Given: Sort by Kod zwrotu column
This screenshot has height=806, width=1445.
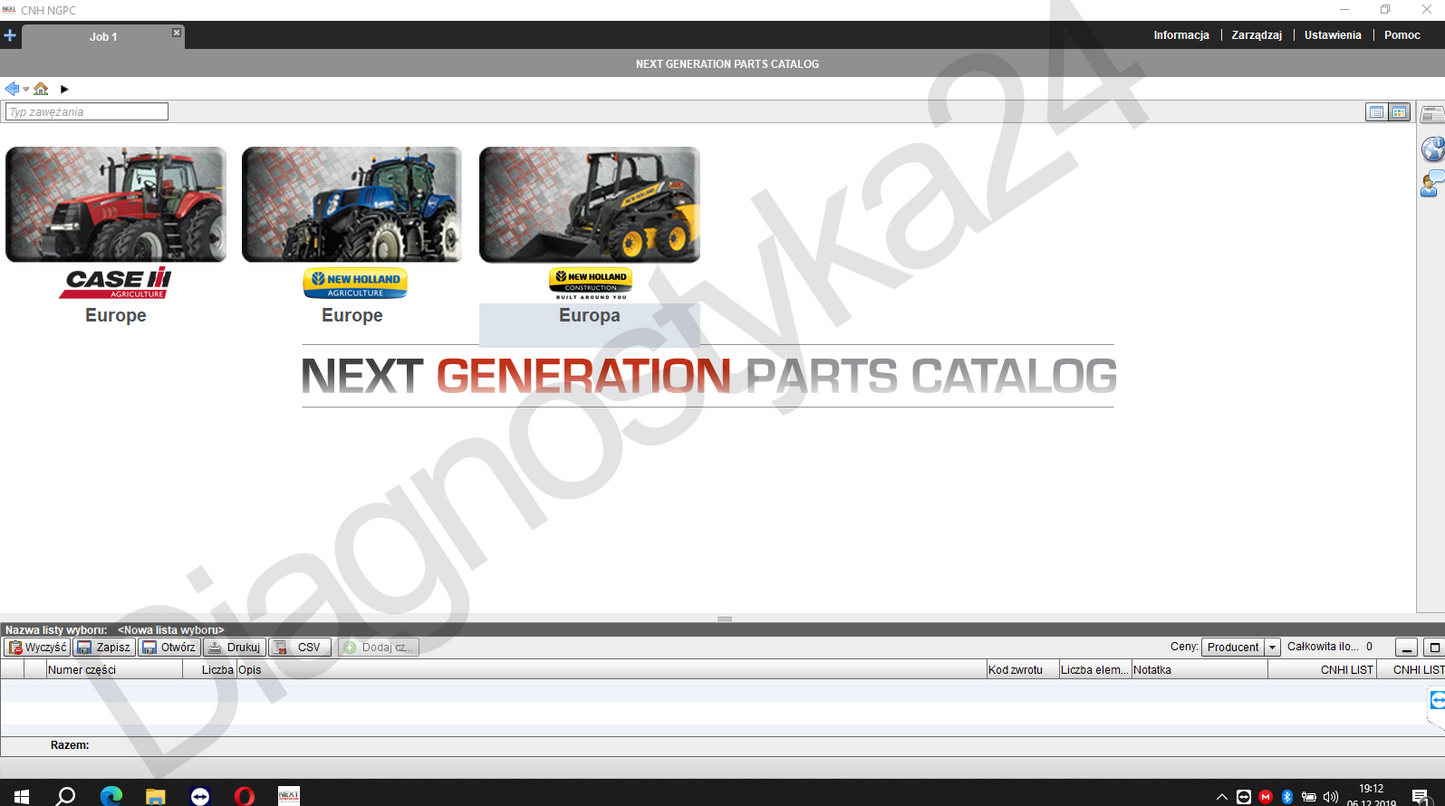Looking at the screenshot, I should click(x=1022, y=670).
